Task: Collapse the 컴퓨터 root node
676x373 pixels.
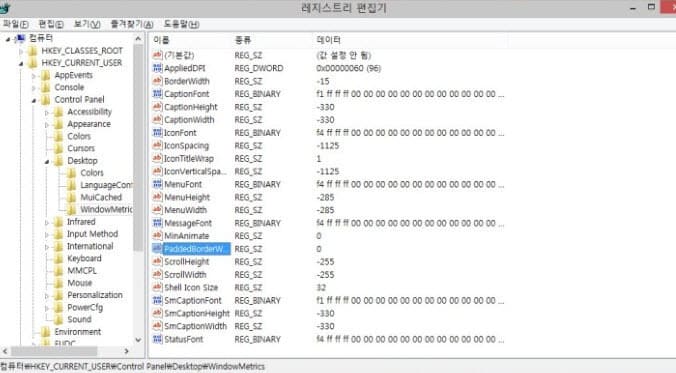Action: [8, 39]
